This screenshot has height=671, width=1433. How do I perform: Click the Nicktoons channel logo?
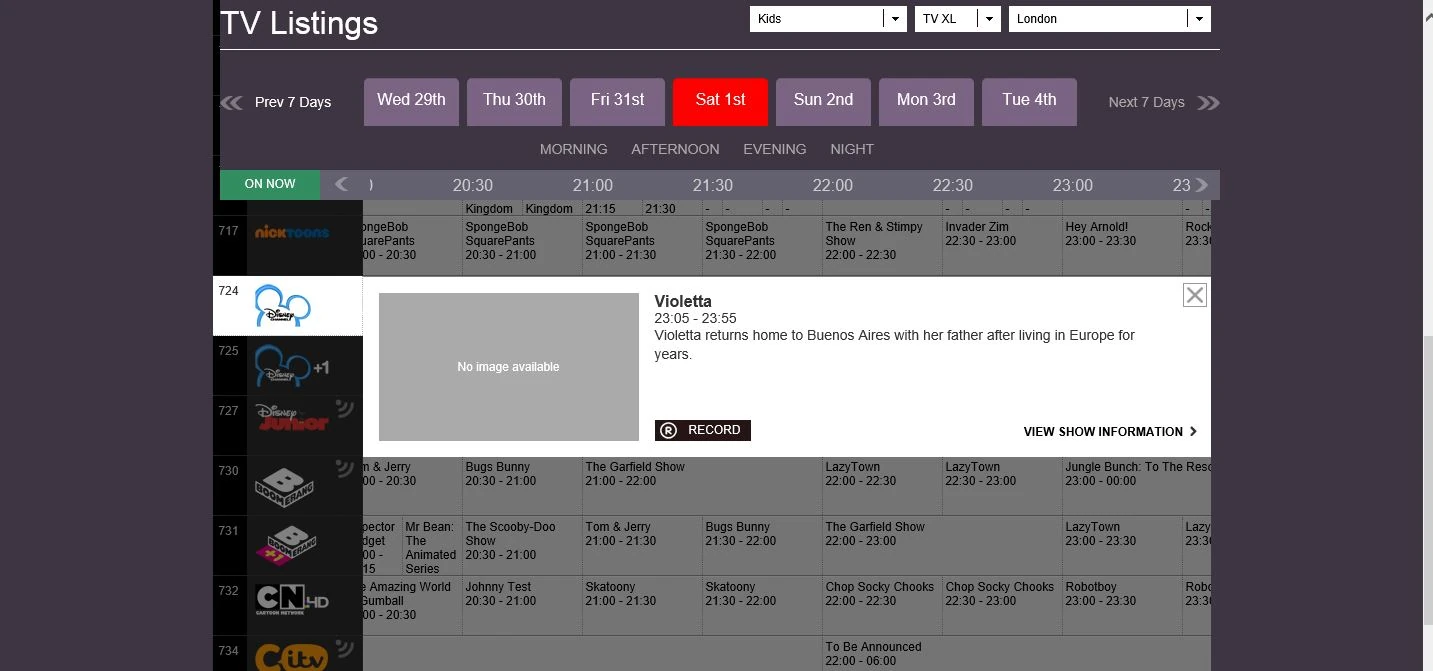(291, 233)
